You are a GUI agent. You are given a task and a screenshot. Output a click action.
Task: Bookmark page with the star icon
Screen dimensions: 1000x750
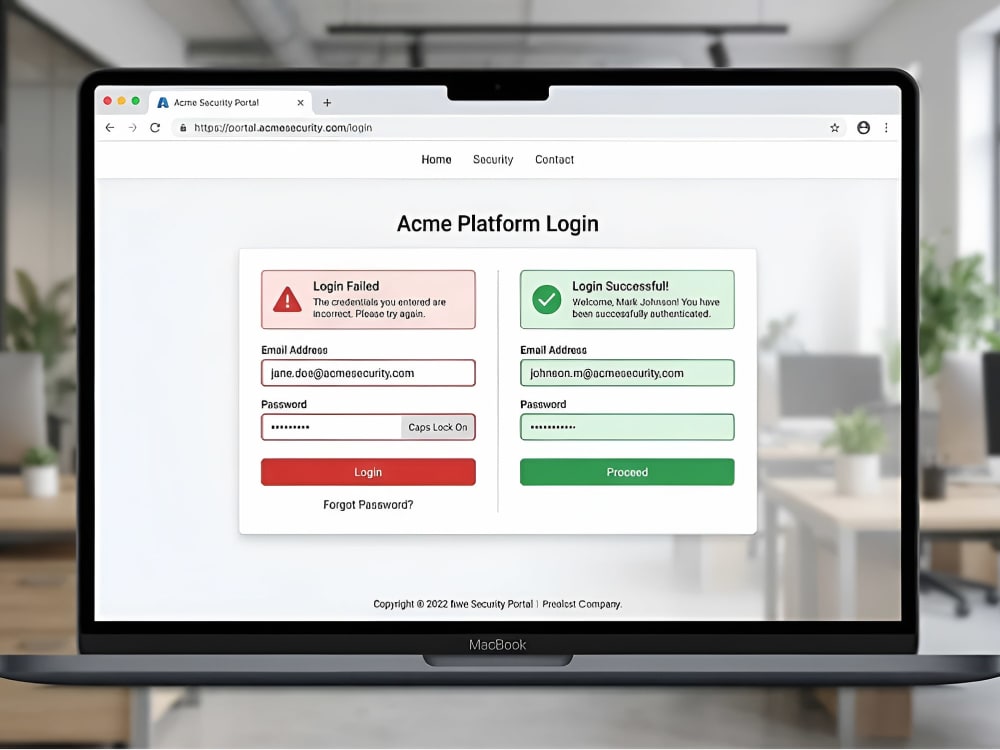click(834, 128)
